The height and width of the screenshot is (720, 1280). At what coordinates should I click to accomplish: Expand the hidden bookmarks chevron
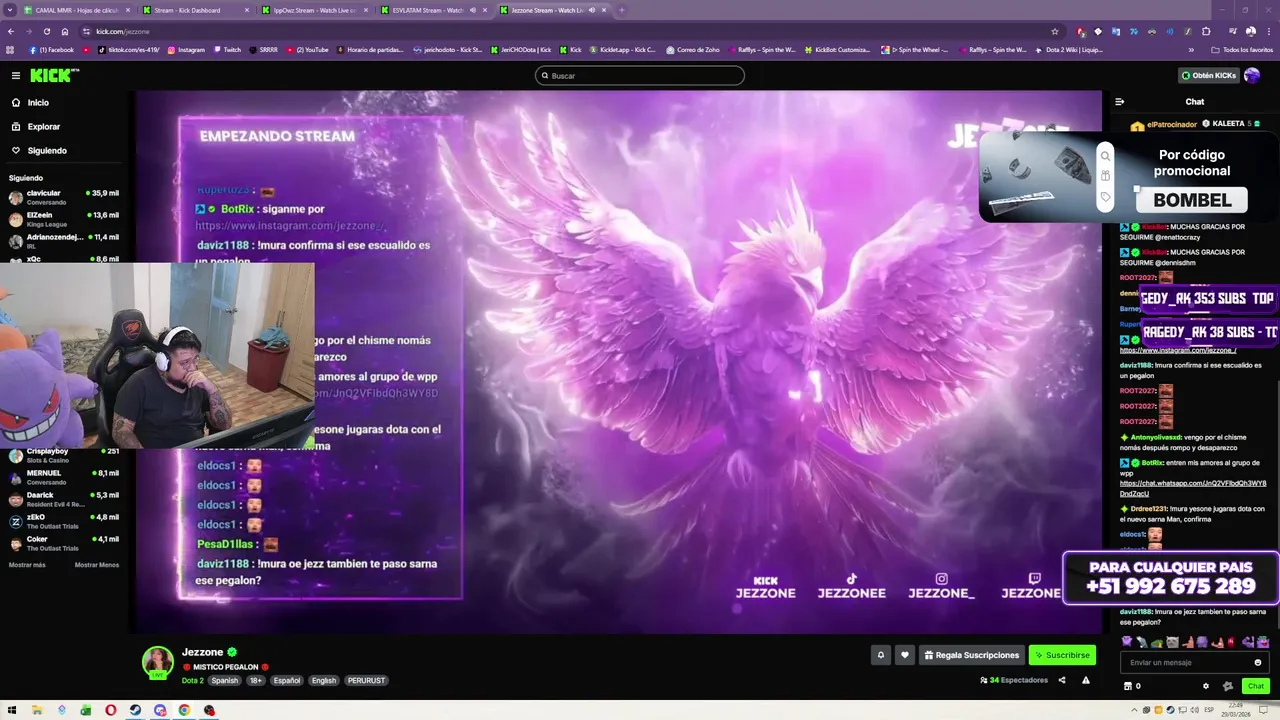[x=1191, y=49]
